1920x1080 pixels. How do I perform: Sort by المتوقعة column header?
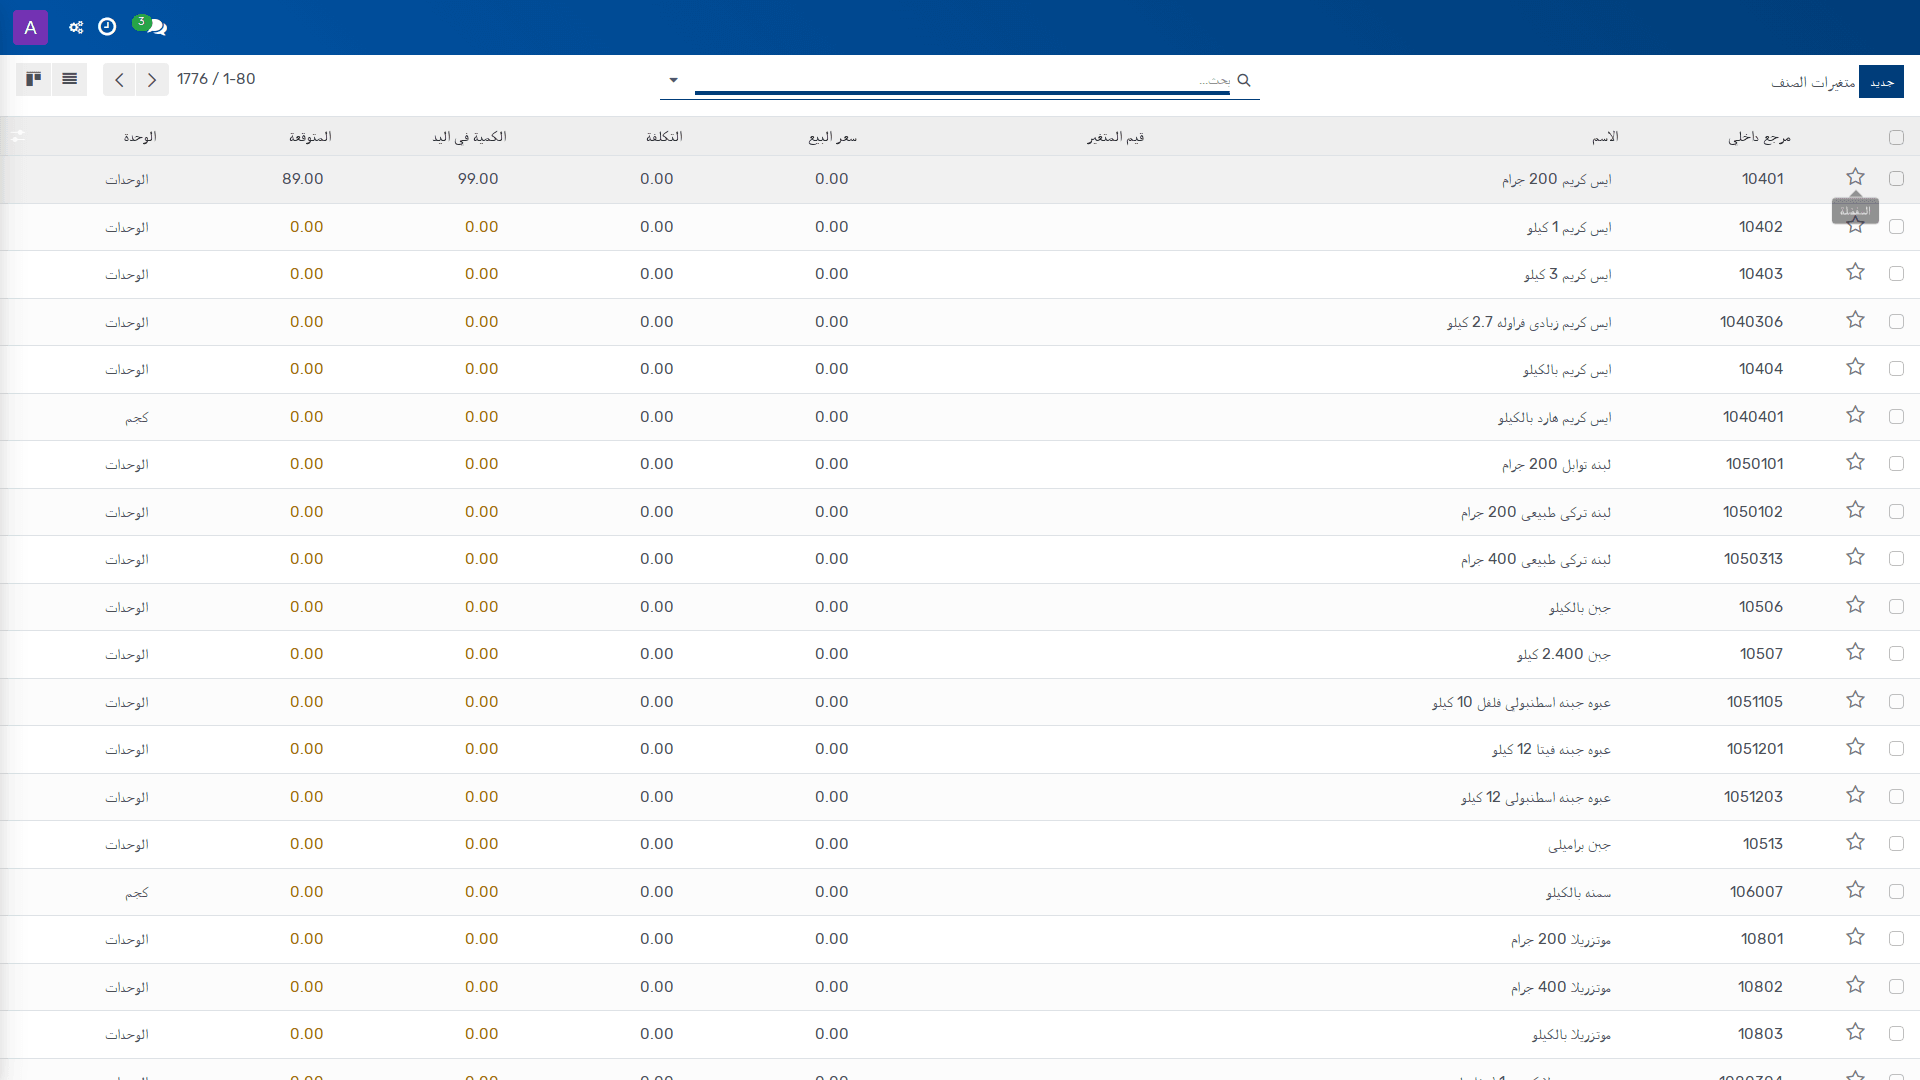click(310, 137)
